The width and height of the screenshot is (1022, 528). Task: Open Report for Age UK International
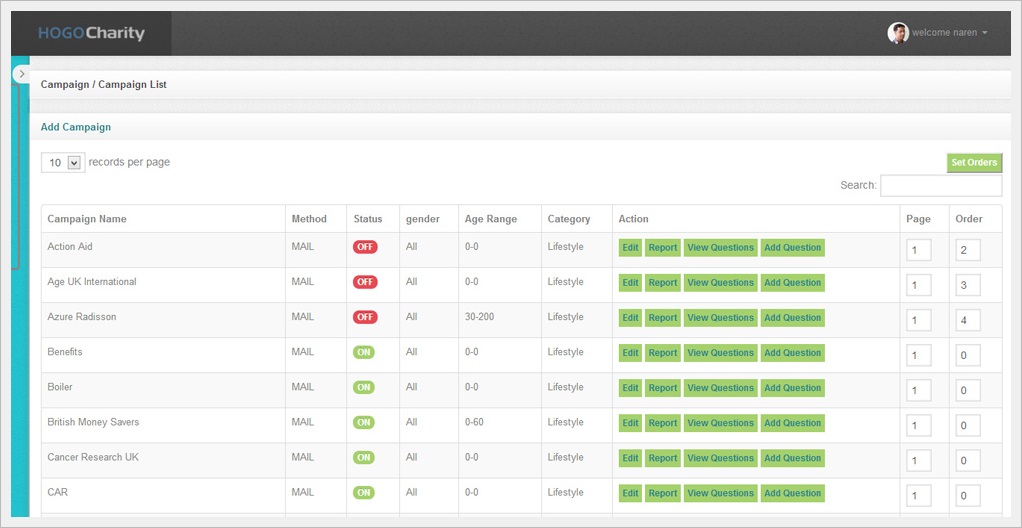[x=662, y=283]
